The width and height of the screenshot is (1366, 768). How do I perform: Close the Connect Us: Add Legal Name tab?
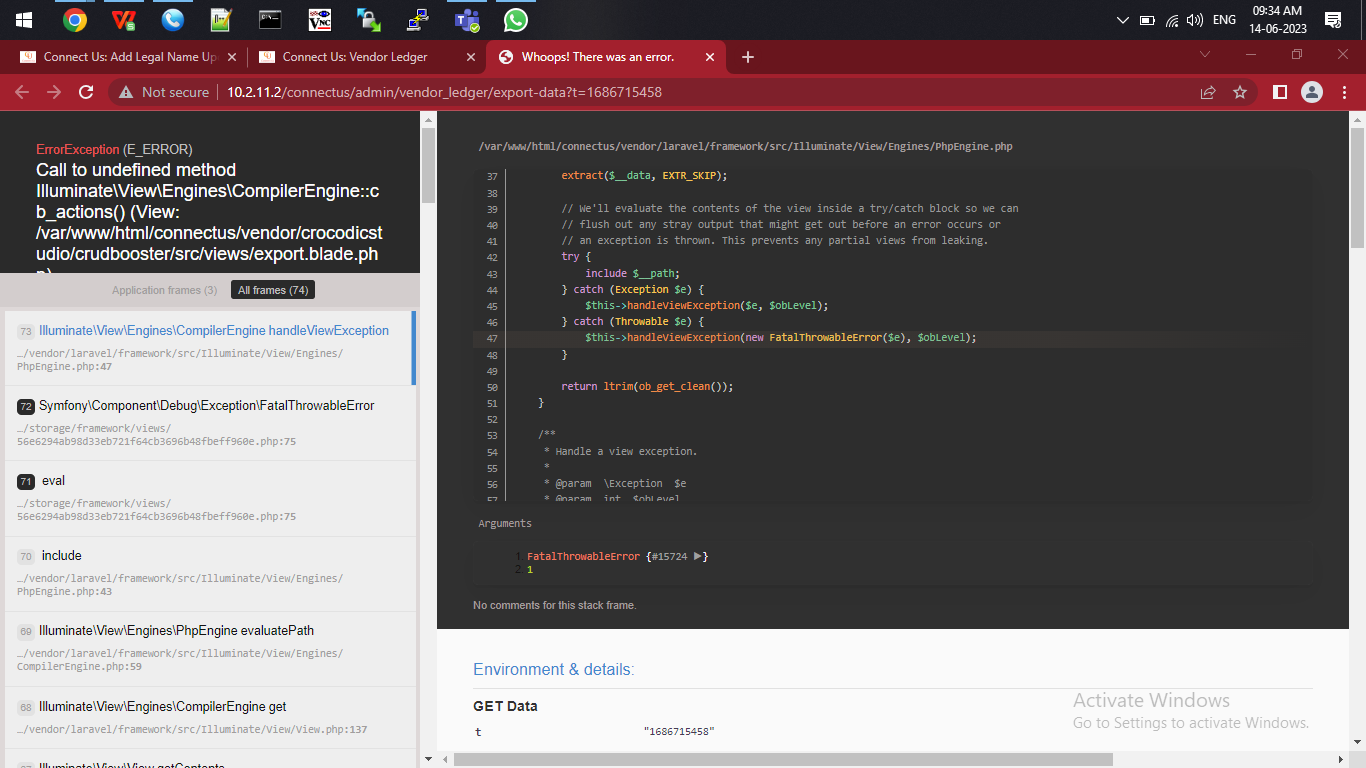click(232, 57)
